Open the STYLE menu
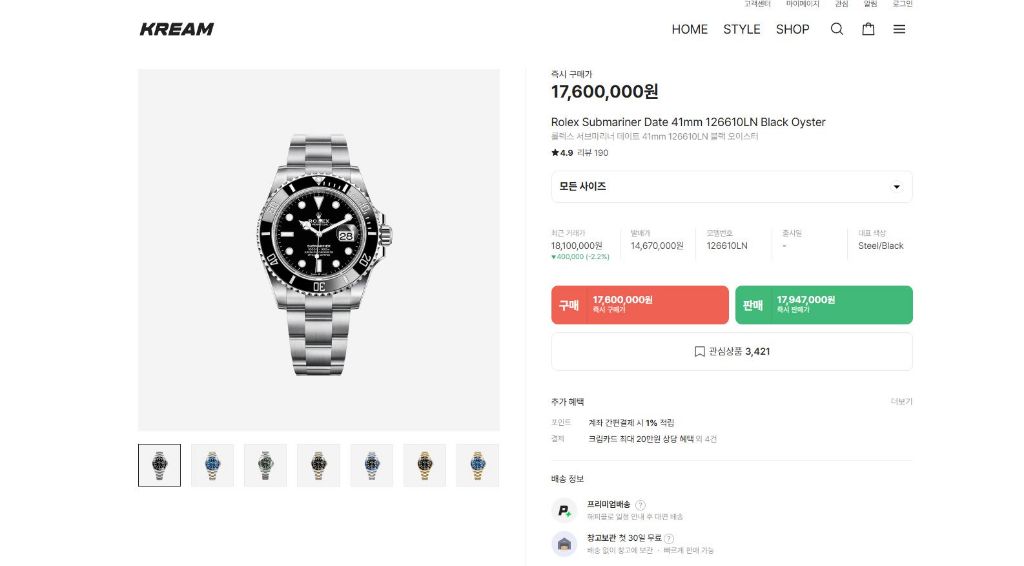Screen dimensions: 1024x566 tap(742, 29)
